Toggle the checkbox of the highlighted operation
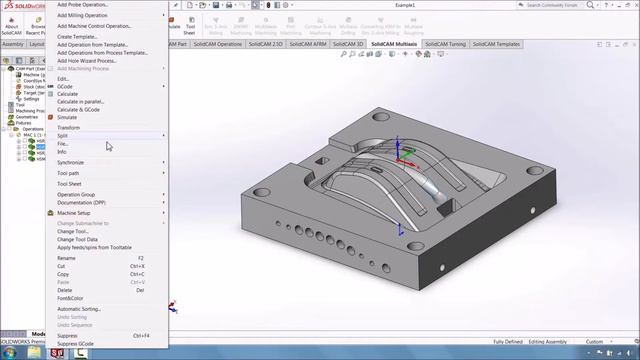The image size is (640, 360). (25, 147)
